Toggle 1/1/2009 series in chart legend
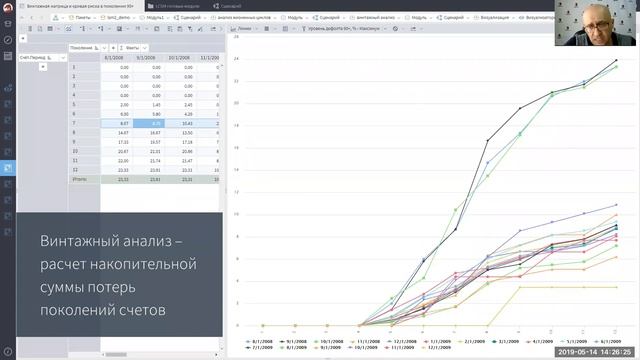The image size is (640, 360). pyautogui.click(x=438, y=341)
